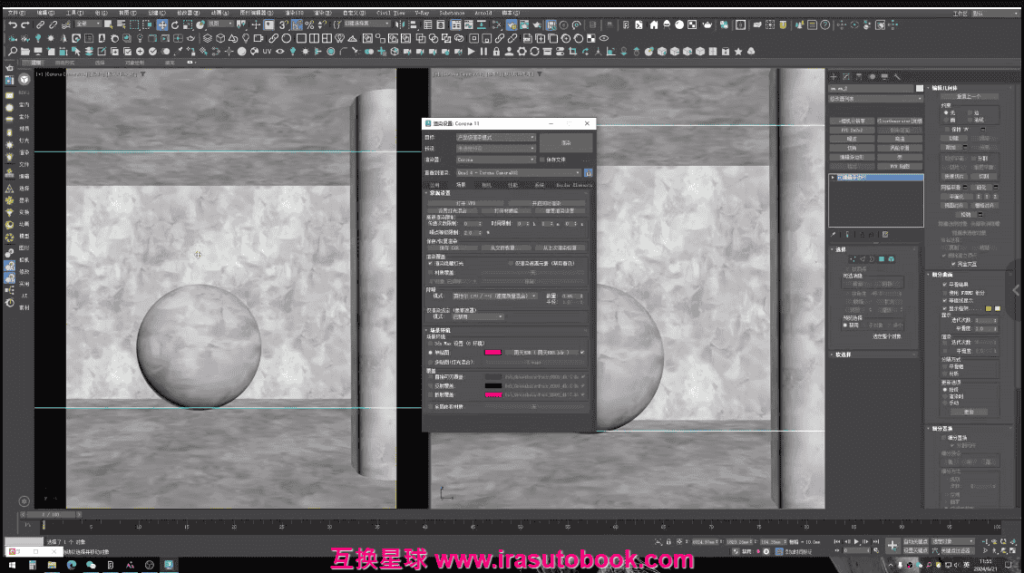Open the renderer dropdown showing Corona

(495, 159)
